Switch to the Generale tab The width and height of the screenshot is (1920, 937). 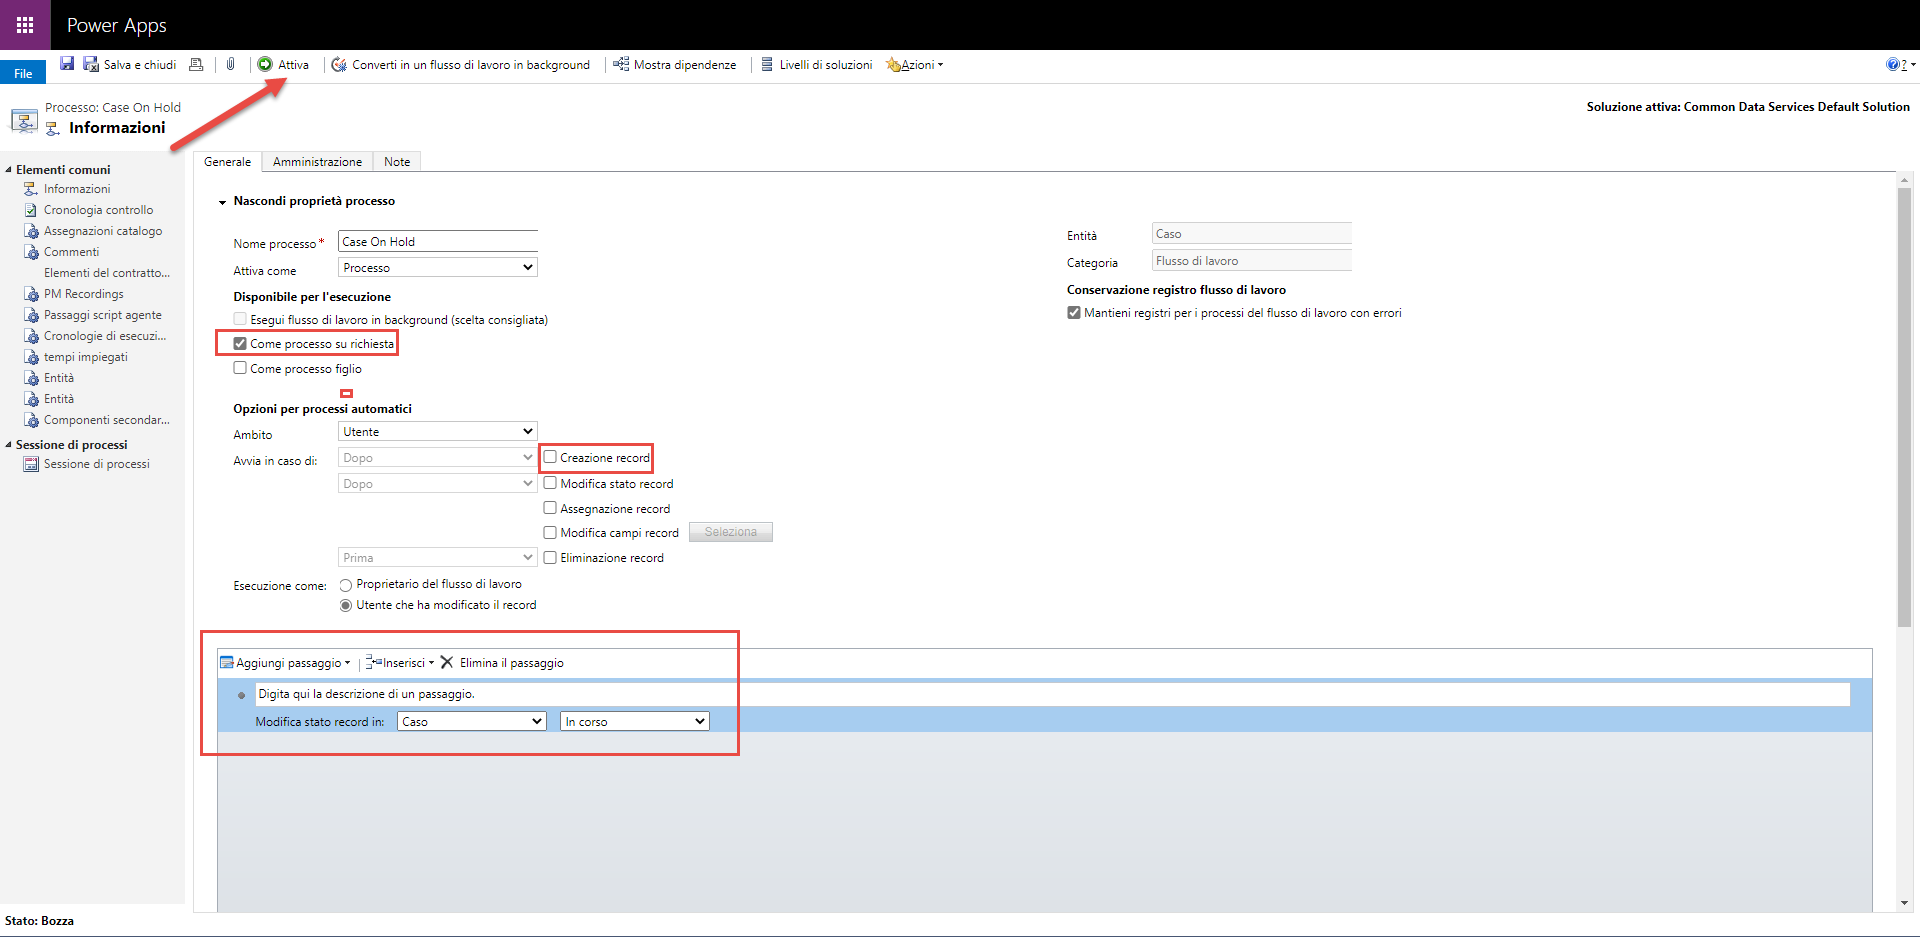pos(228,161)
